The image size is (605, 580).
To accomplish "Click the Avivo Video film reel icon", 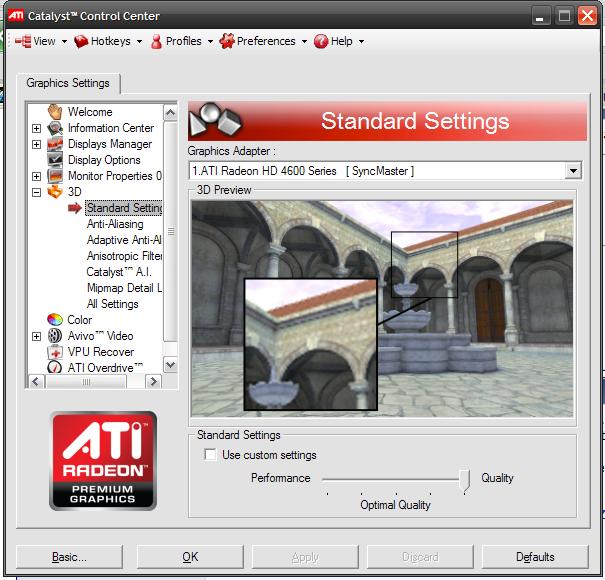I will tap(55, 336).
